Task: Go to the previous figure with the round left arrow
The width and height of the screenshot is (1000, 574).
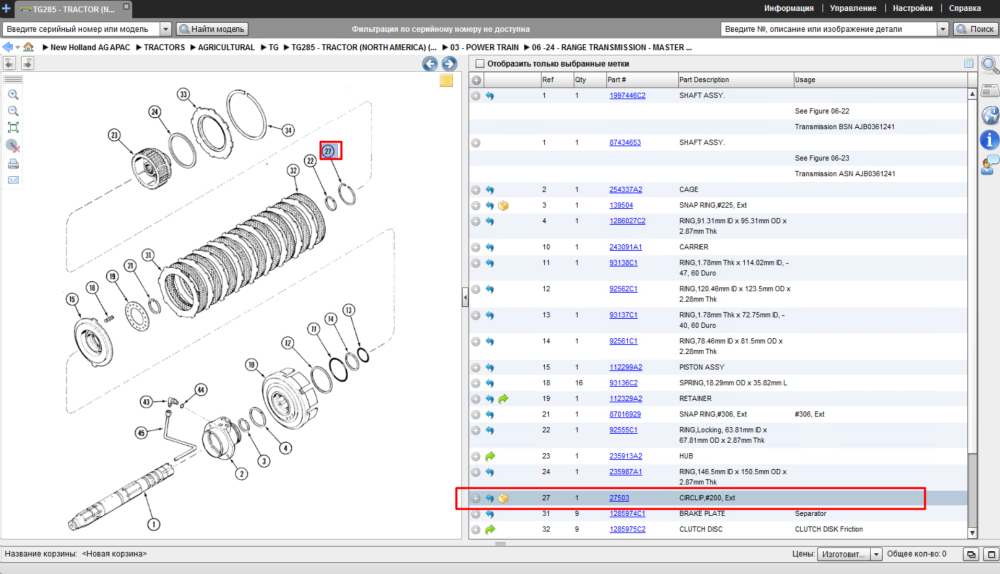Action: [430, 64]
